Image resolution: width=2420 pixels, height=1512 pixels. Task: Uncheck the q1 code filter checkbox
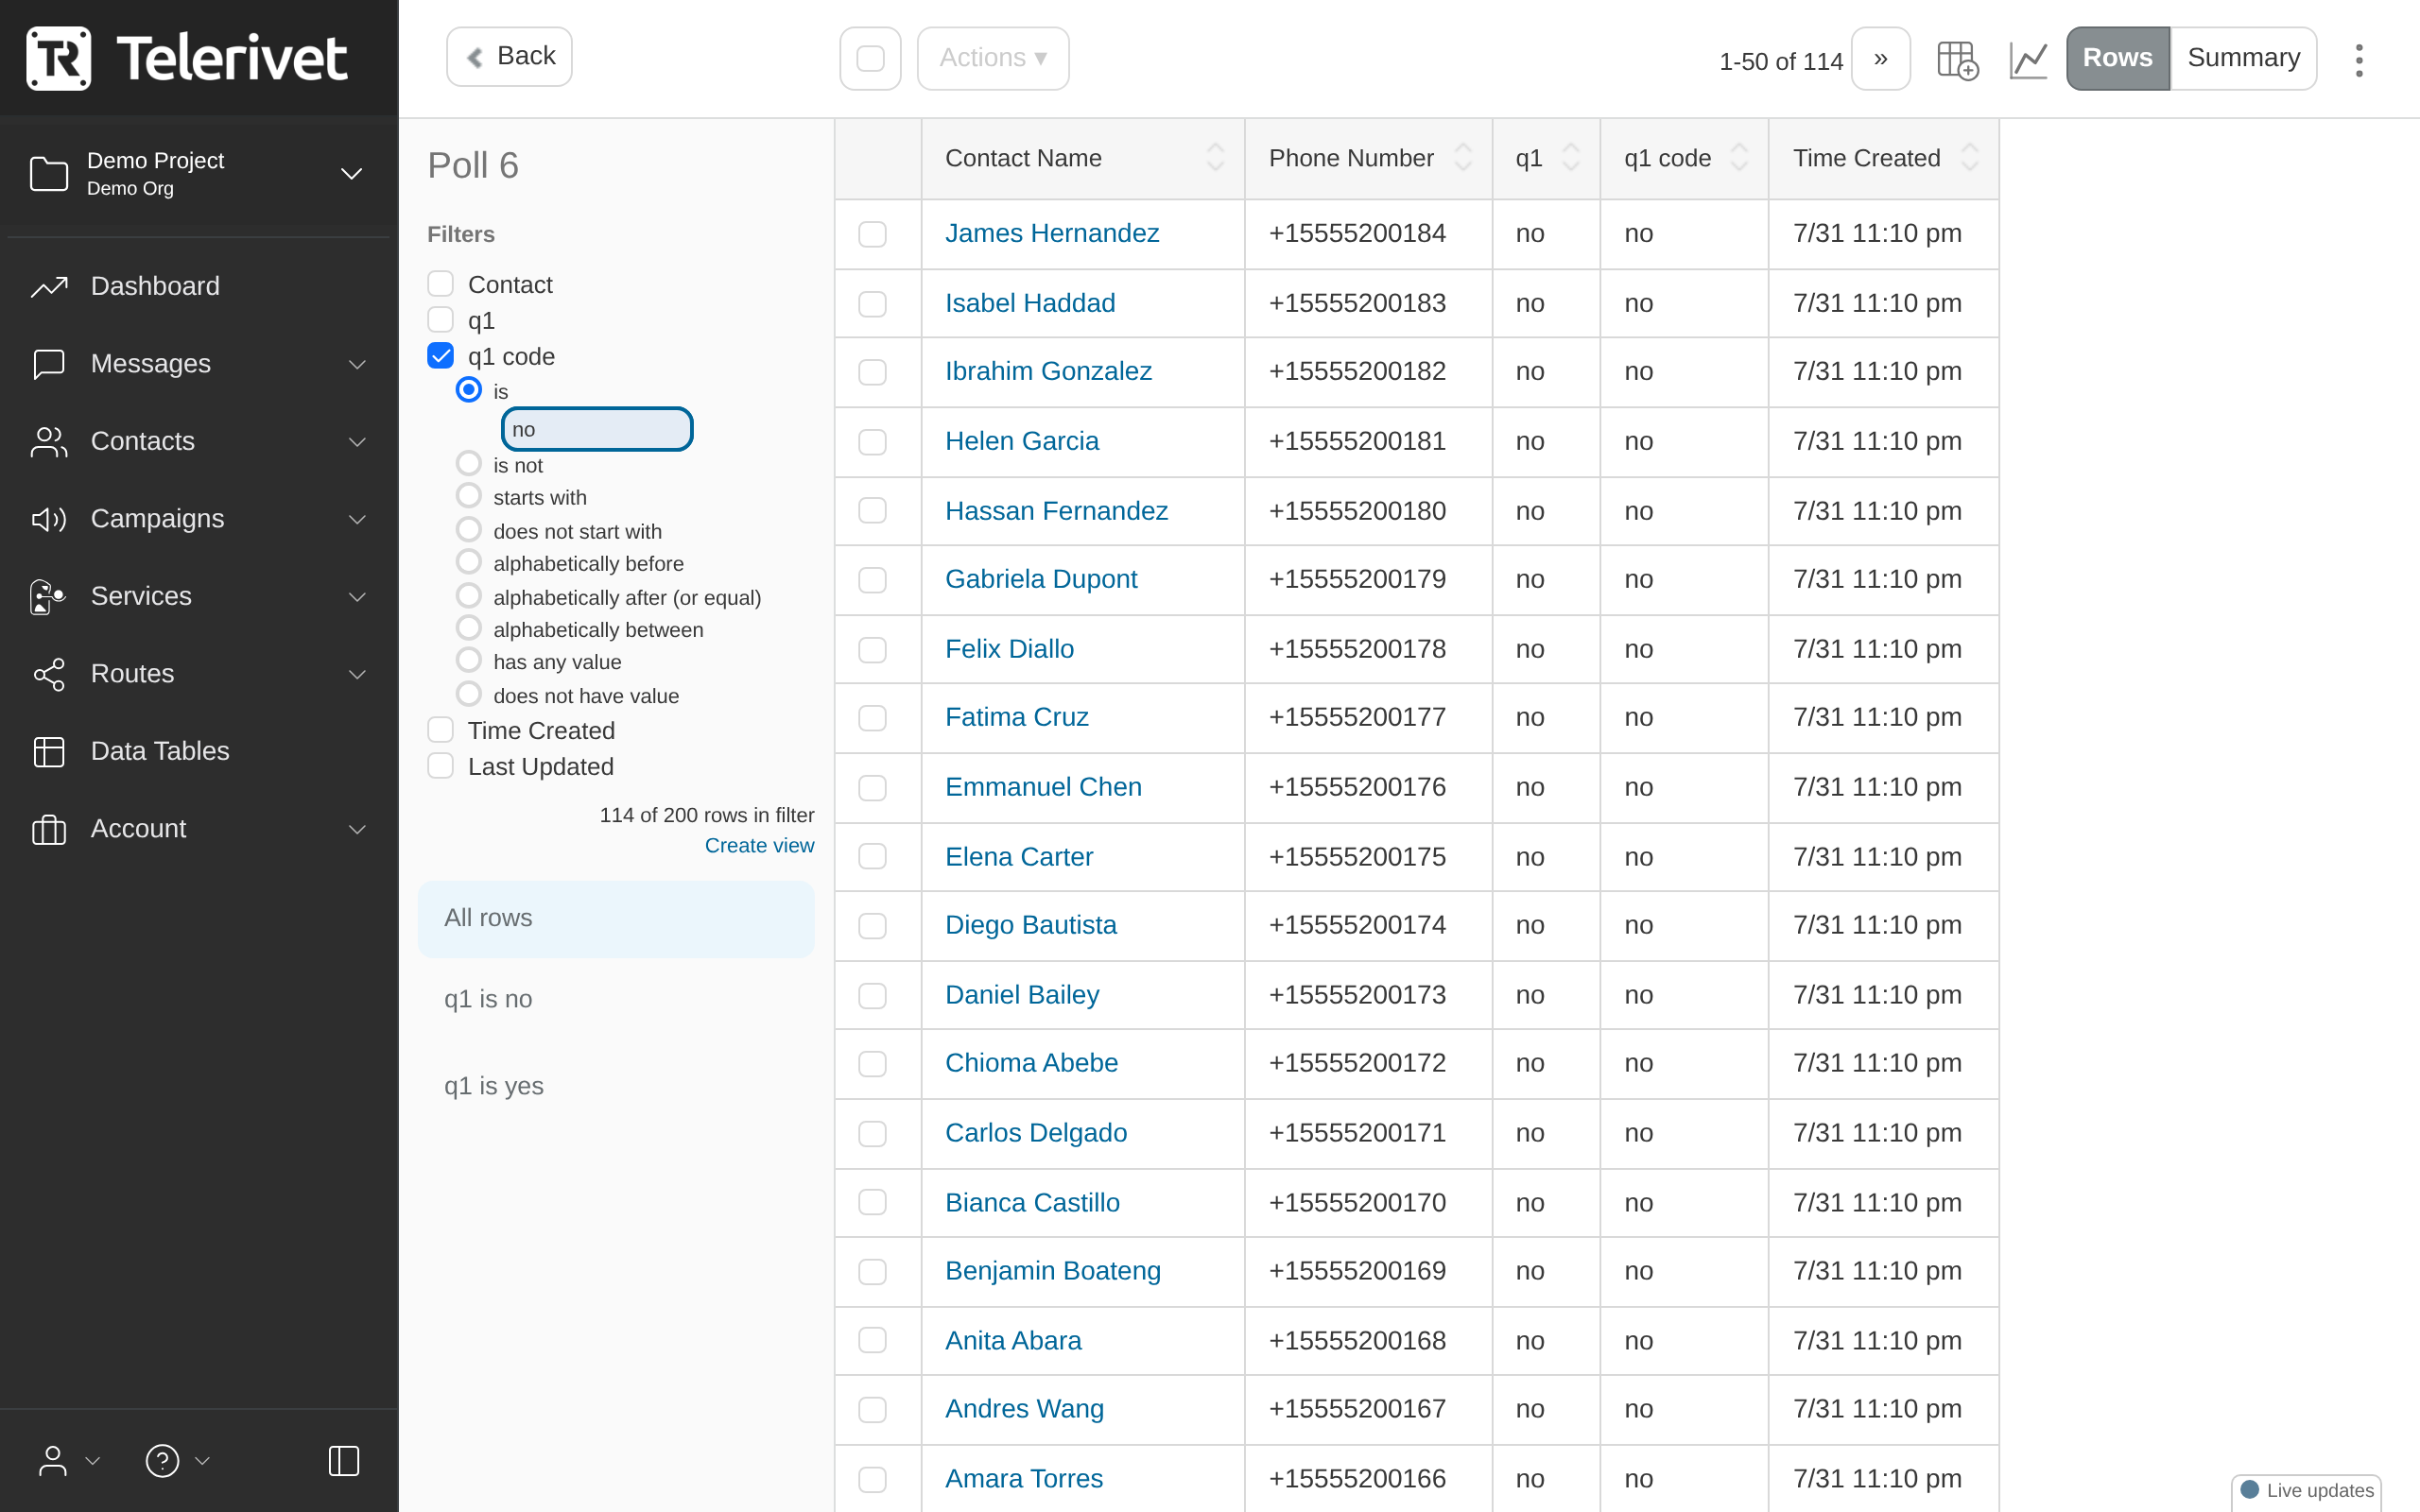click(x=440, y=356)
